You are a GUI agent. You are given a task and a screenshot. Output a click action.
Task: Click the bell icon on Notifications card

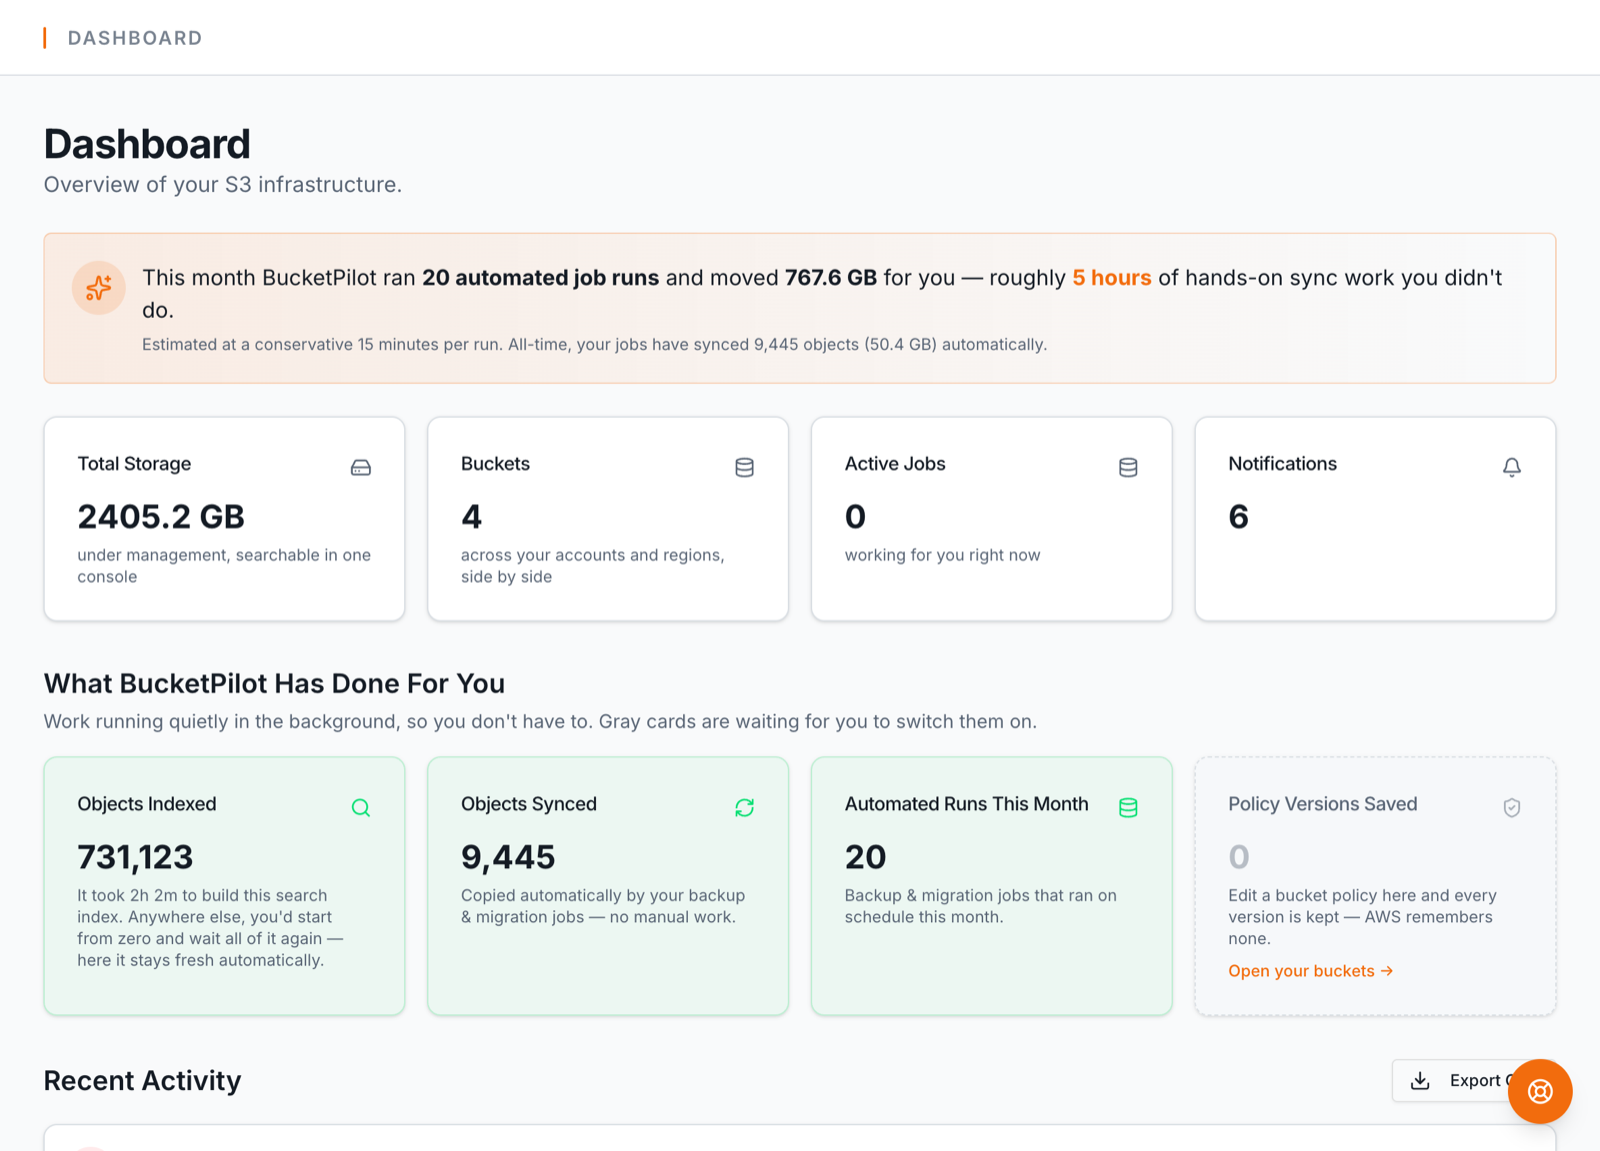pos(1512,467)
